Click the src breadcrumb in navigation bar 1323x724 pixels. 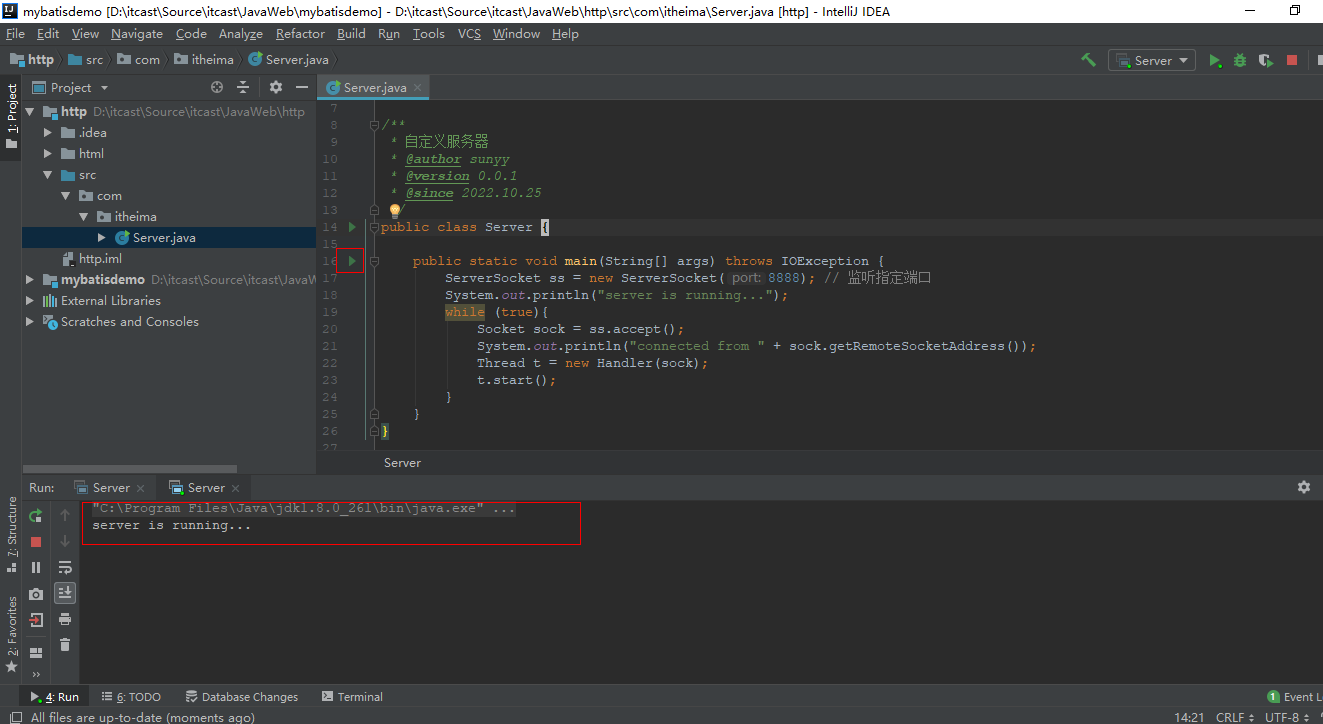86,60
